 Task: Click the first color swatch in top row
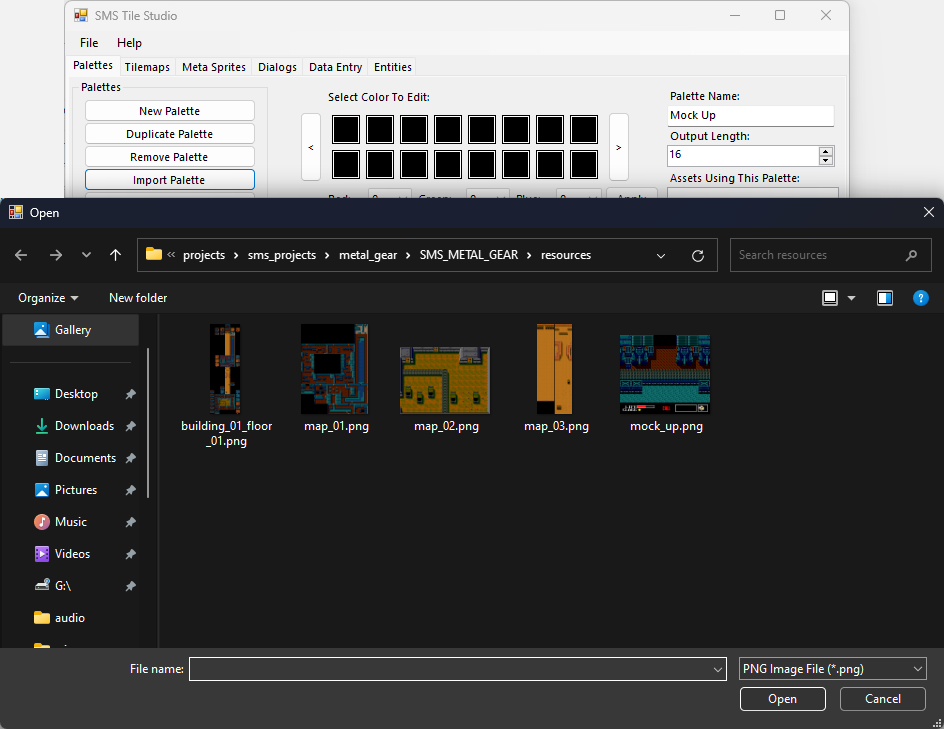(x=346, y=129)
